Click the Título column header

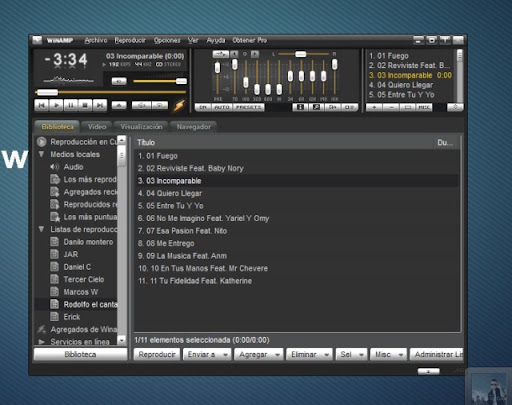click(x=283, y=142)
